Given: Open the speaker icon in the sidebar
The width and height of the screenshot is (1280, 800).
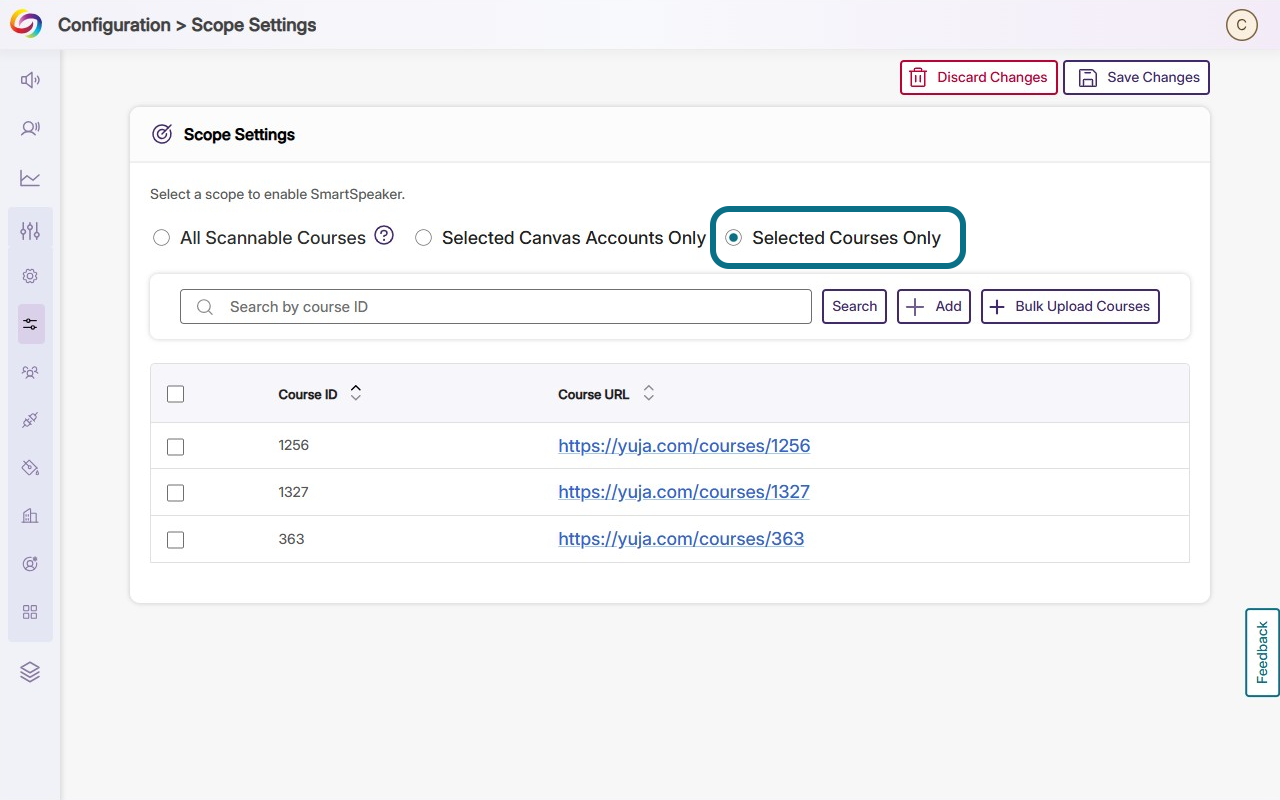Looking at the screenshot, I should 30,80.
